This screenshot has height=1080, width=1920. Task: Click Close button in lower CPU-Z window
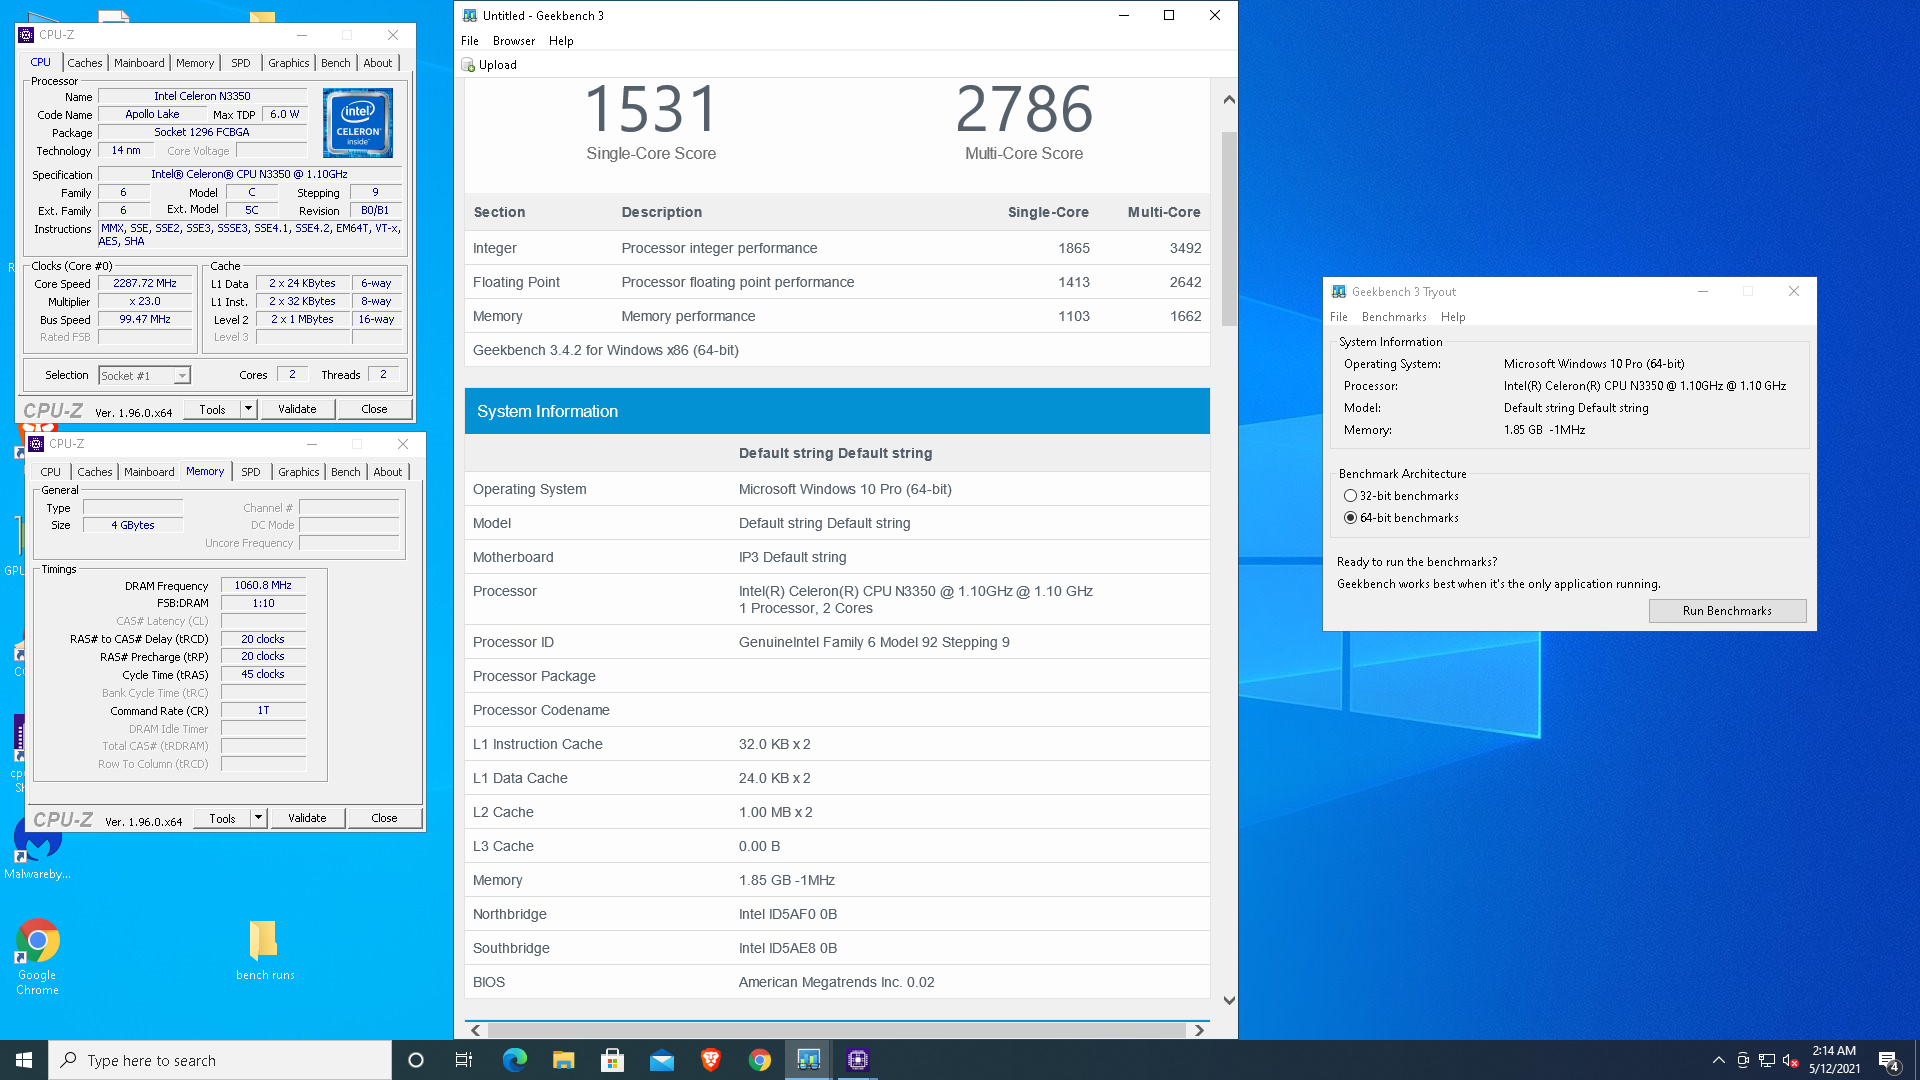pyautogui.click(x=384, y=818)
